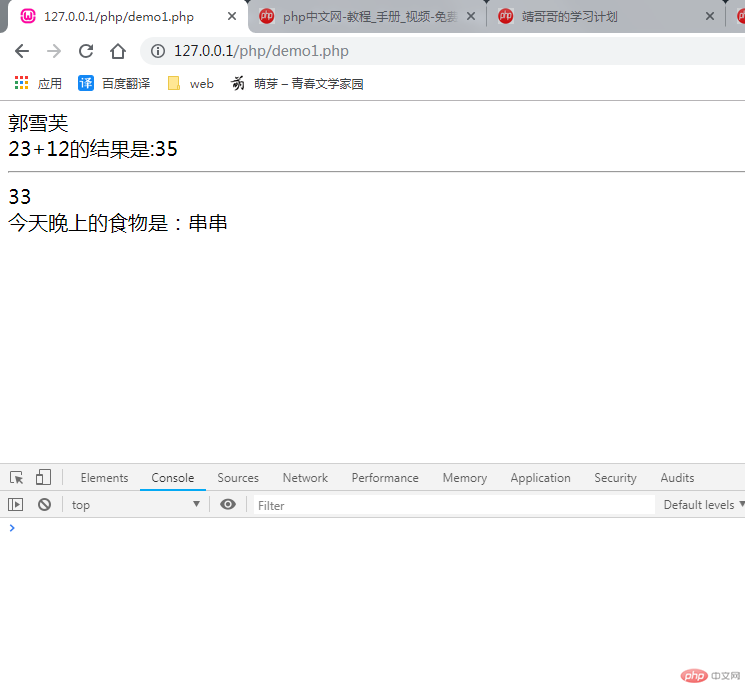Image resolution: width=745 pixels, height=686 pixels.
Task: Click the 靖哥哥的学习计划 tab favicon
Action: tap(506, 17)
